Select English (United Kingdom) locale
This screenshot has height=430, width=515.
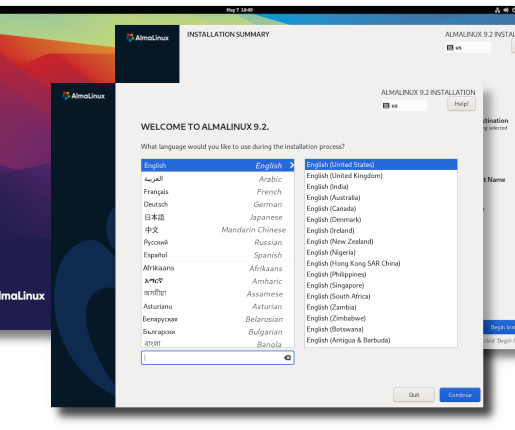coord(381,176)
